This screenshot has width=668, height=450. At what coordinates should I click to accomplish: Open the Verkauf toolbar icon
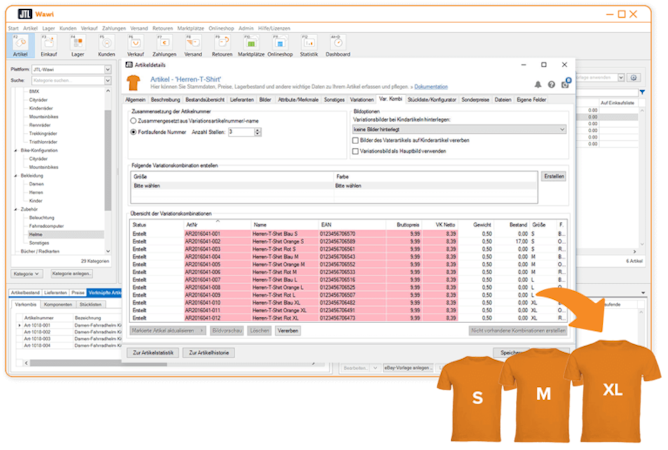tap(135, 46)
